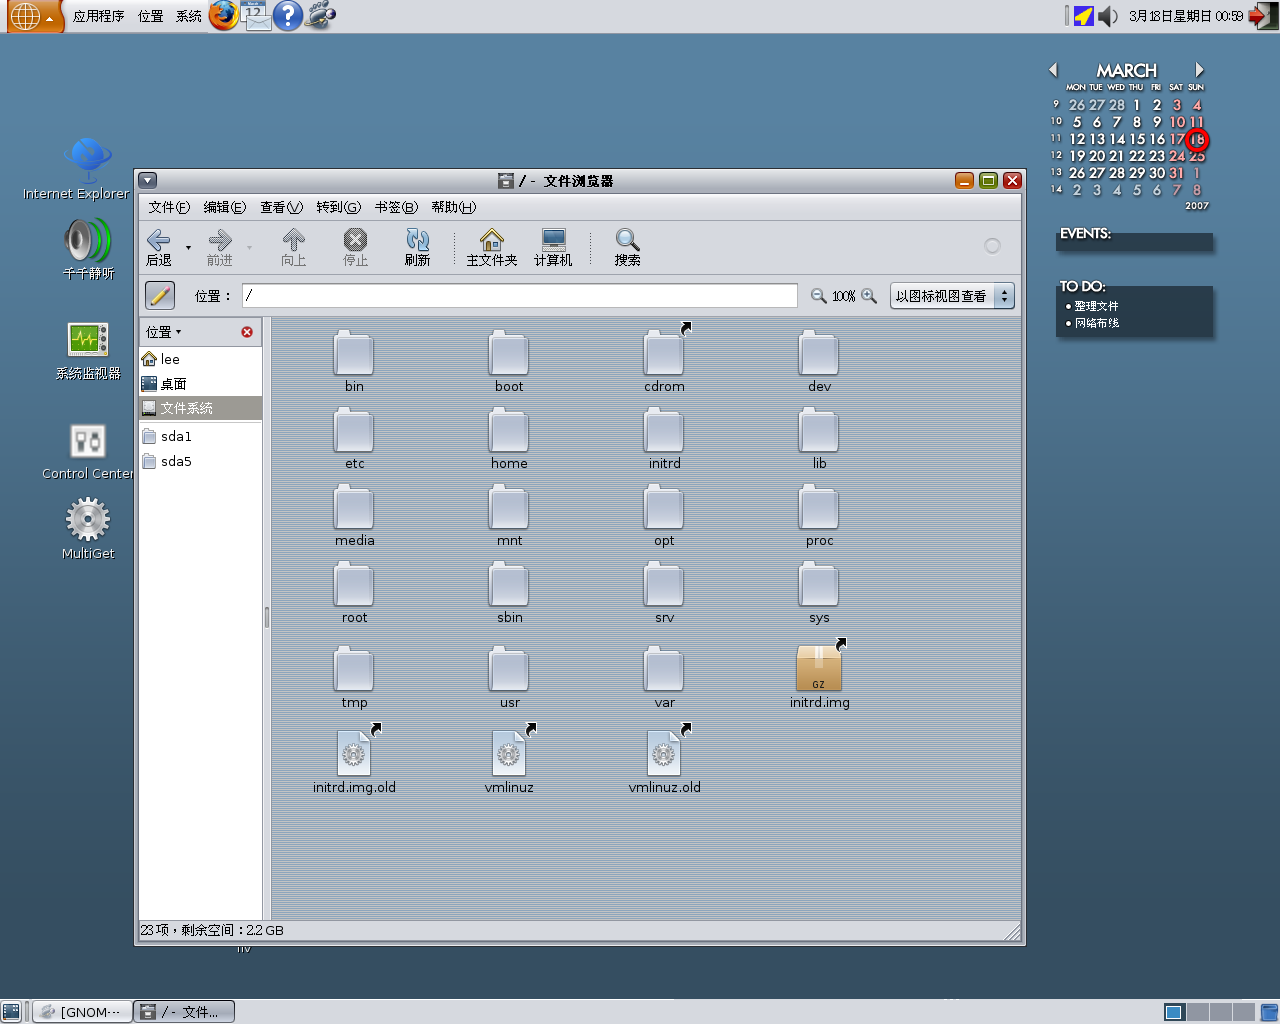
Task: Open sda5 volume in the sidebar
Action: [200, 461]
